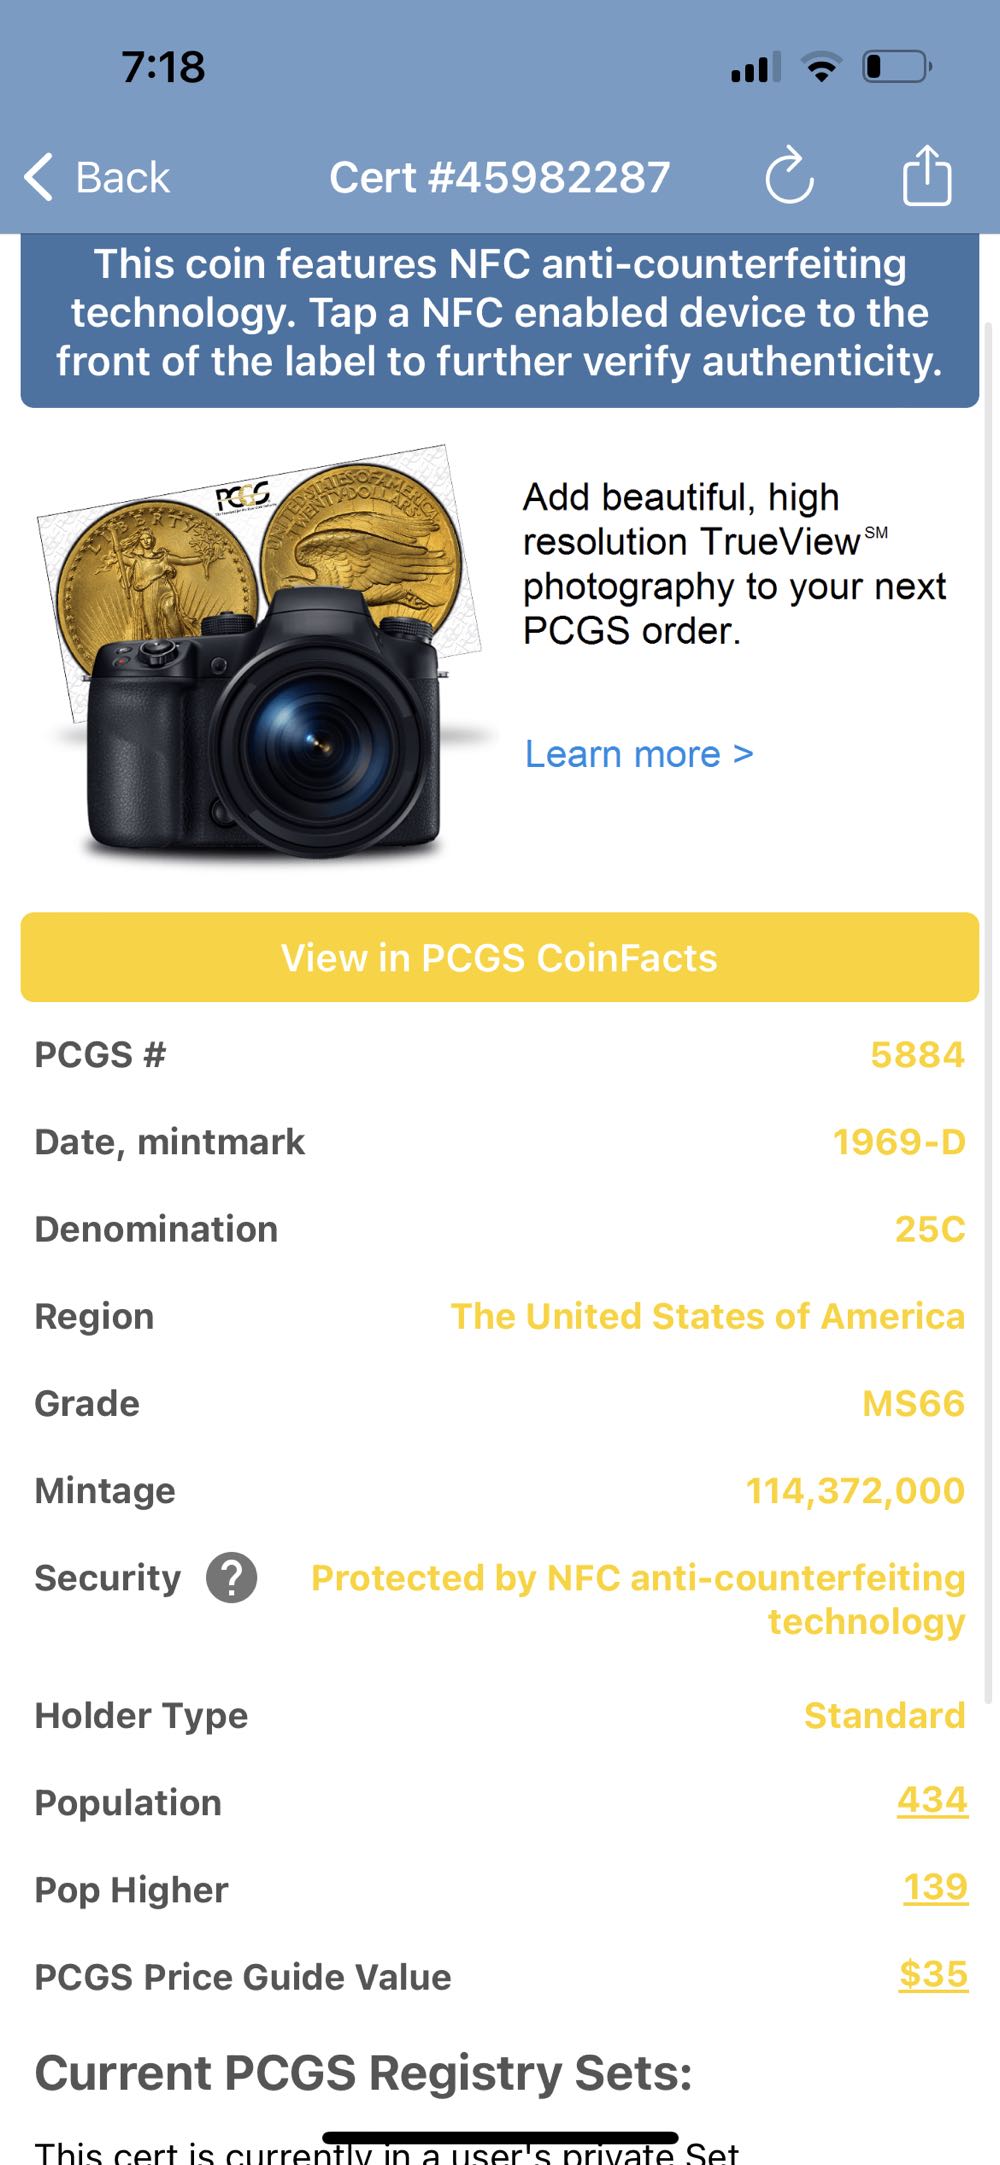Screen dimensions: 1000x2165
Task: Tap the Back text label
Action: 123,178
